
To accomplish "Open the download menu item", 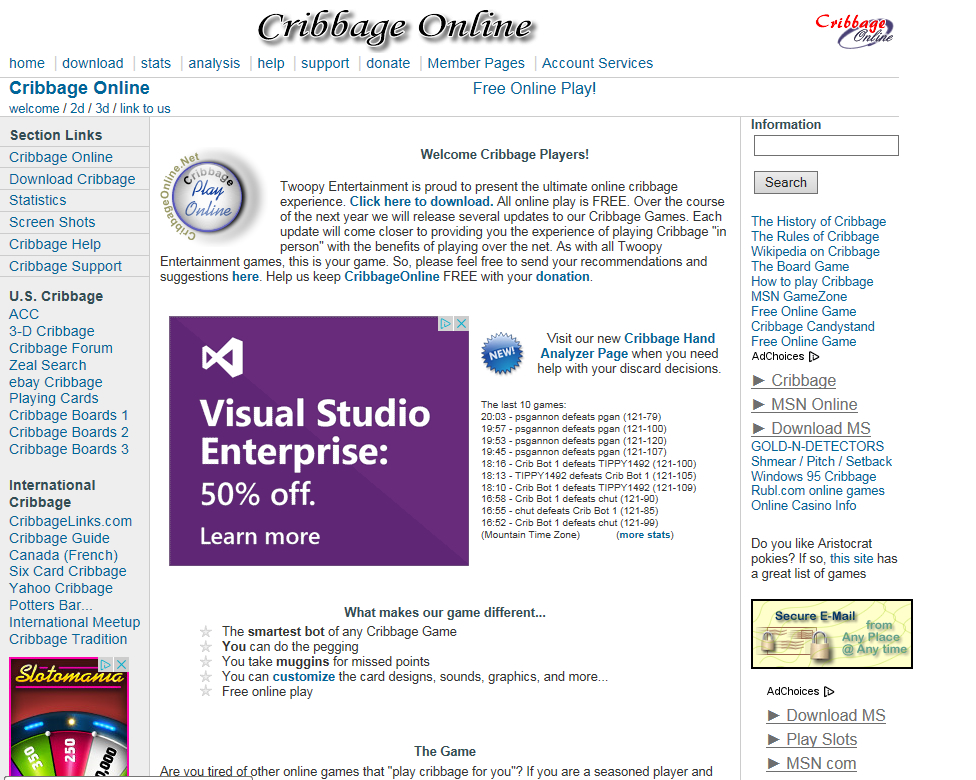I will point(93,63).
